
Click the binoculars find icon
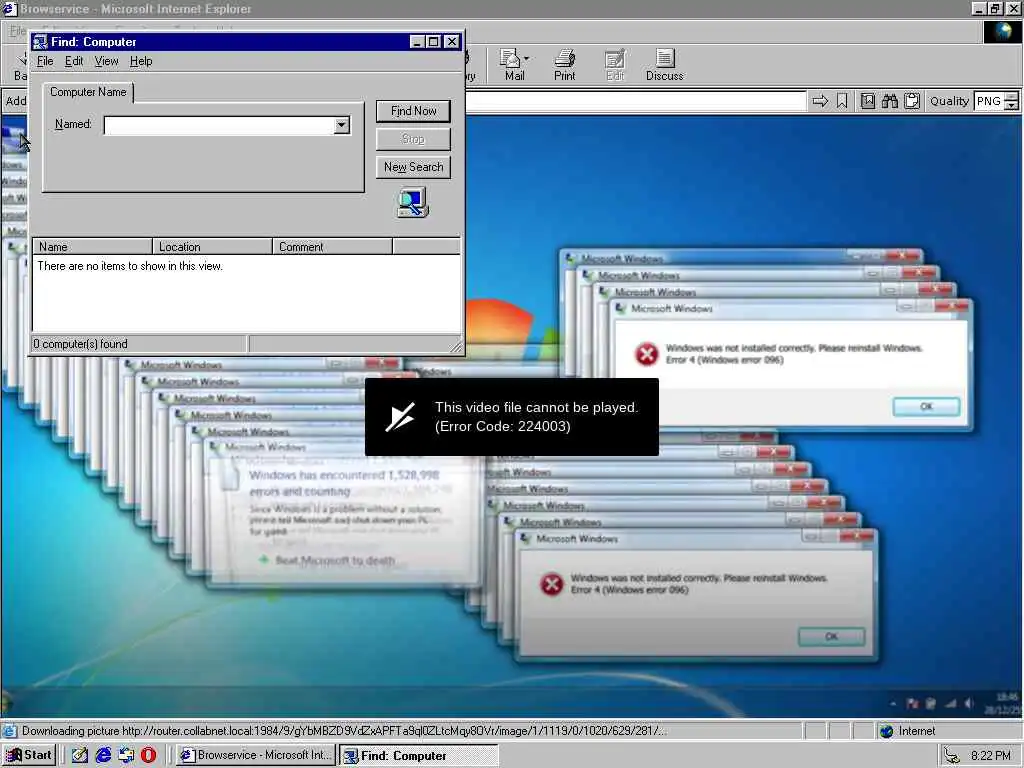(889, 101)
